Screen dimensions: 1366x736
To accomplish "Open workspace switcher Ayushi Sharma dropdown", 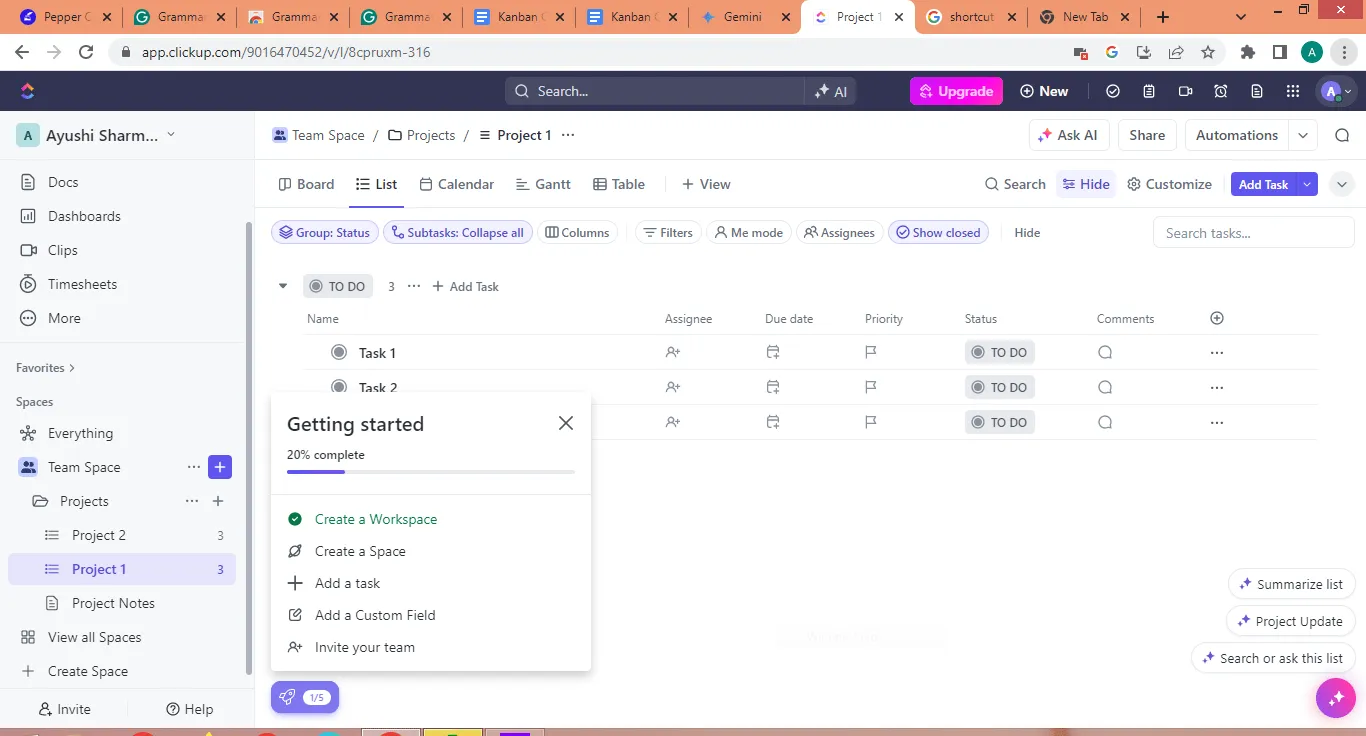I will (96, 135).
